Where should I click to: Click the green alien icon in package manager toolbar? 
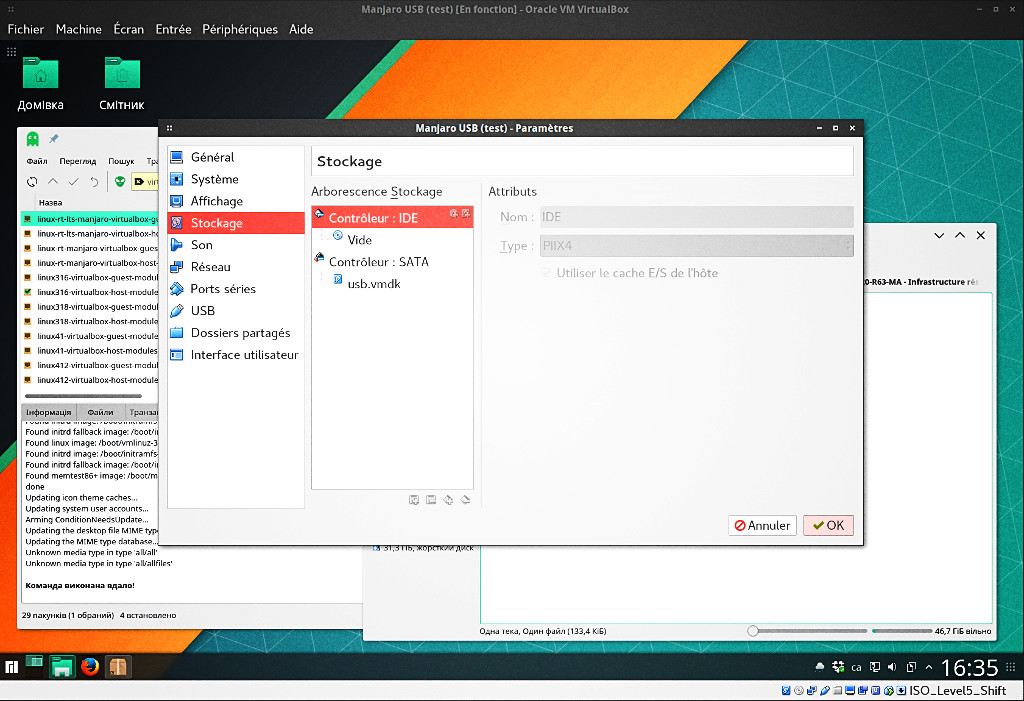[x=120, y=182]
